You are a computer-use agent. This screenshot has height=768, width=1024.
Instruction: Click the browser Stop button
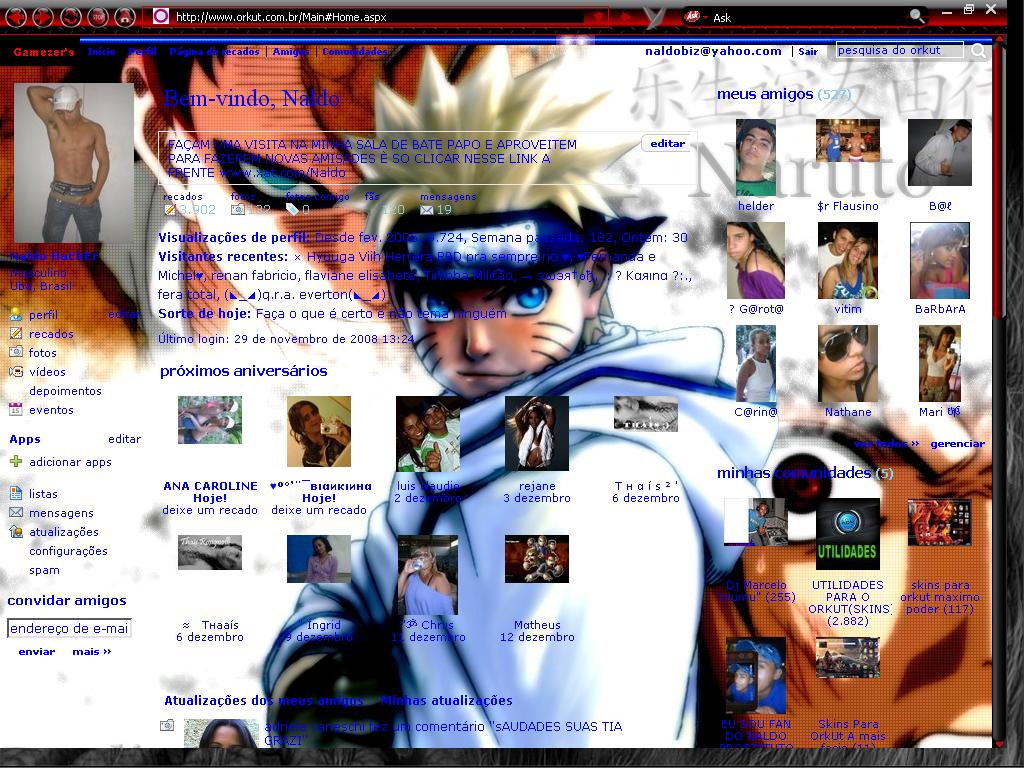(97, 17)
